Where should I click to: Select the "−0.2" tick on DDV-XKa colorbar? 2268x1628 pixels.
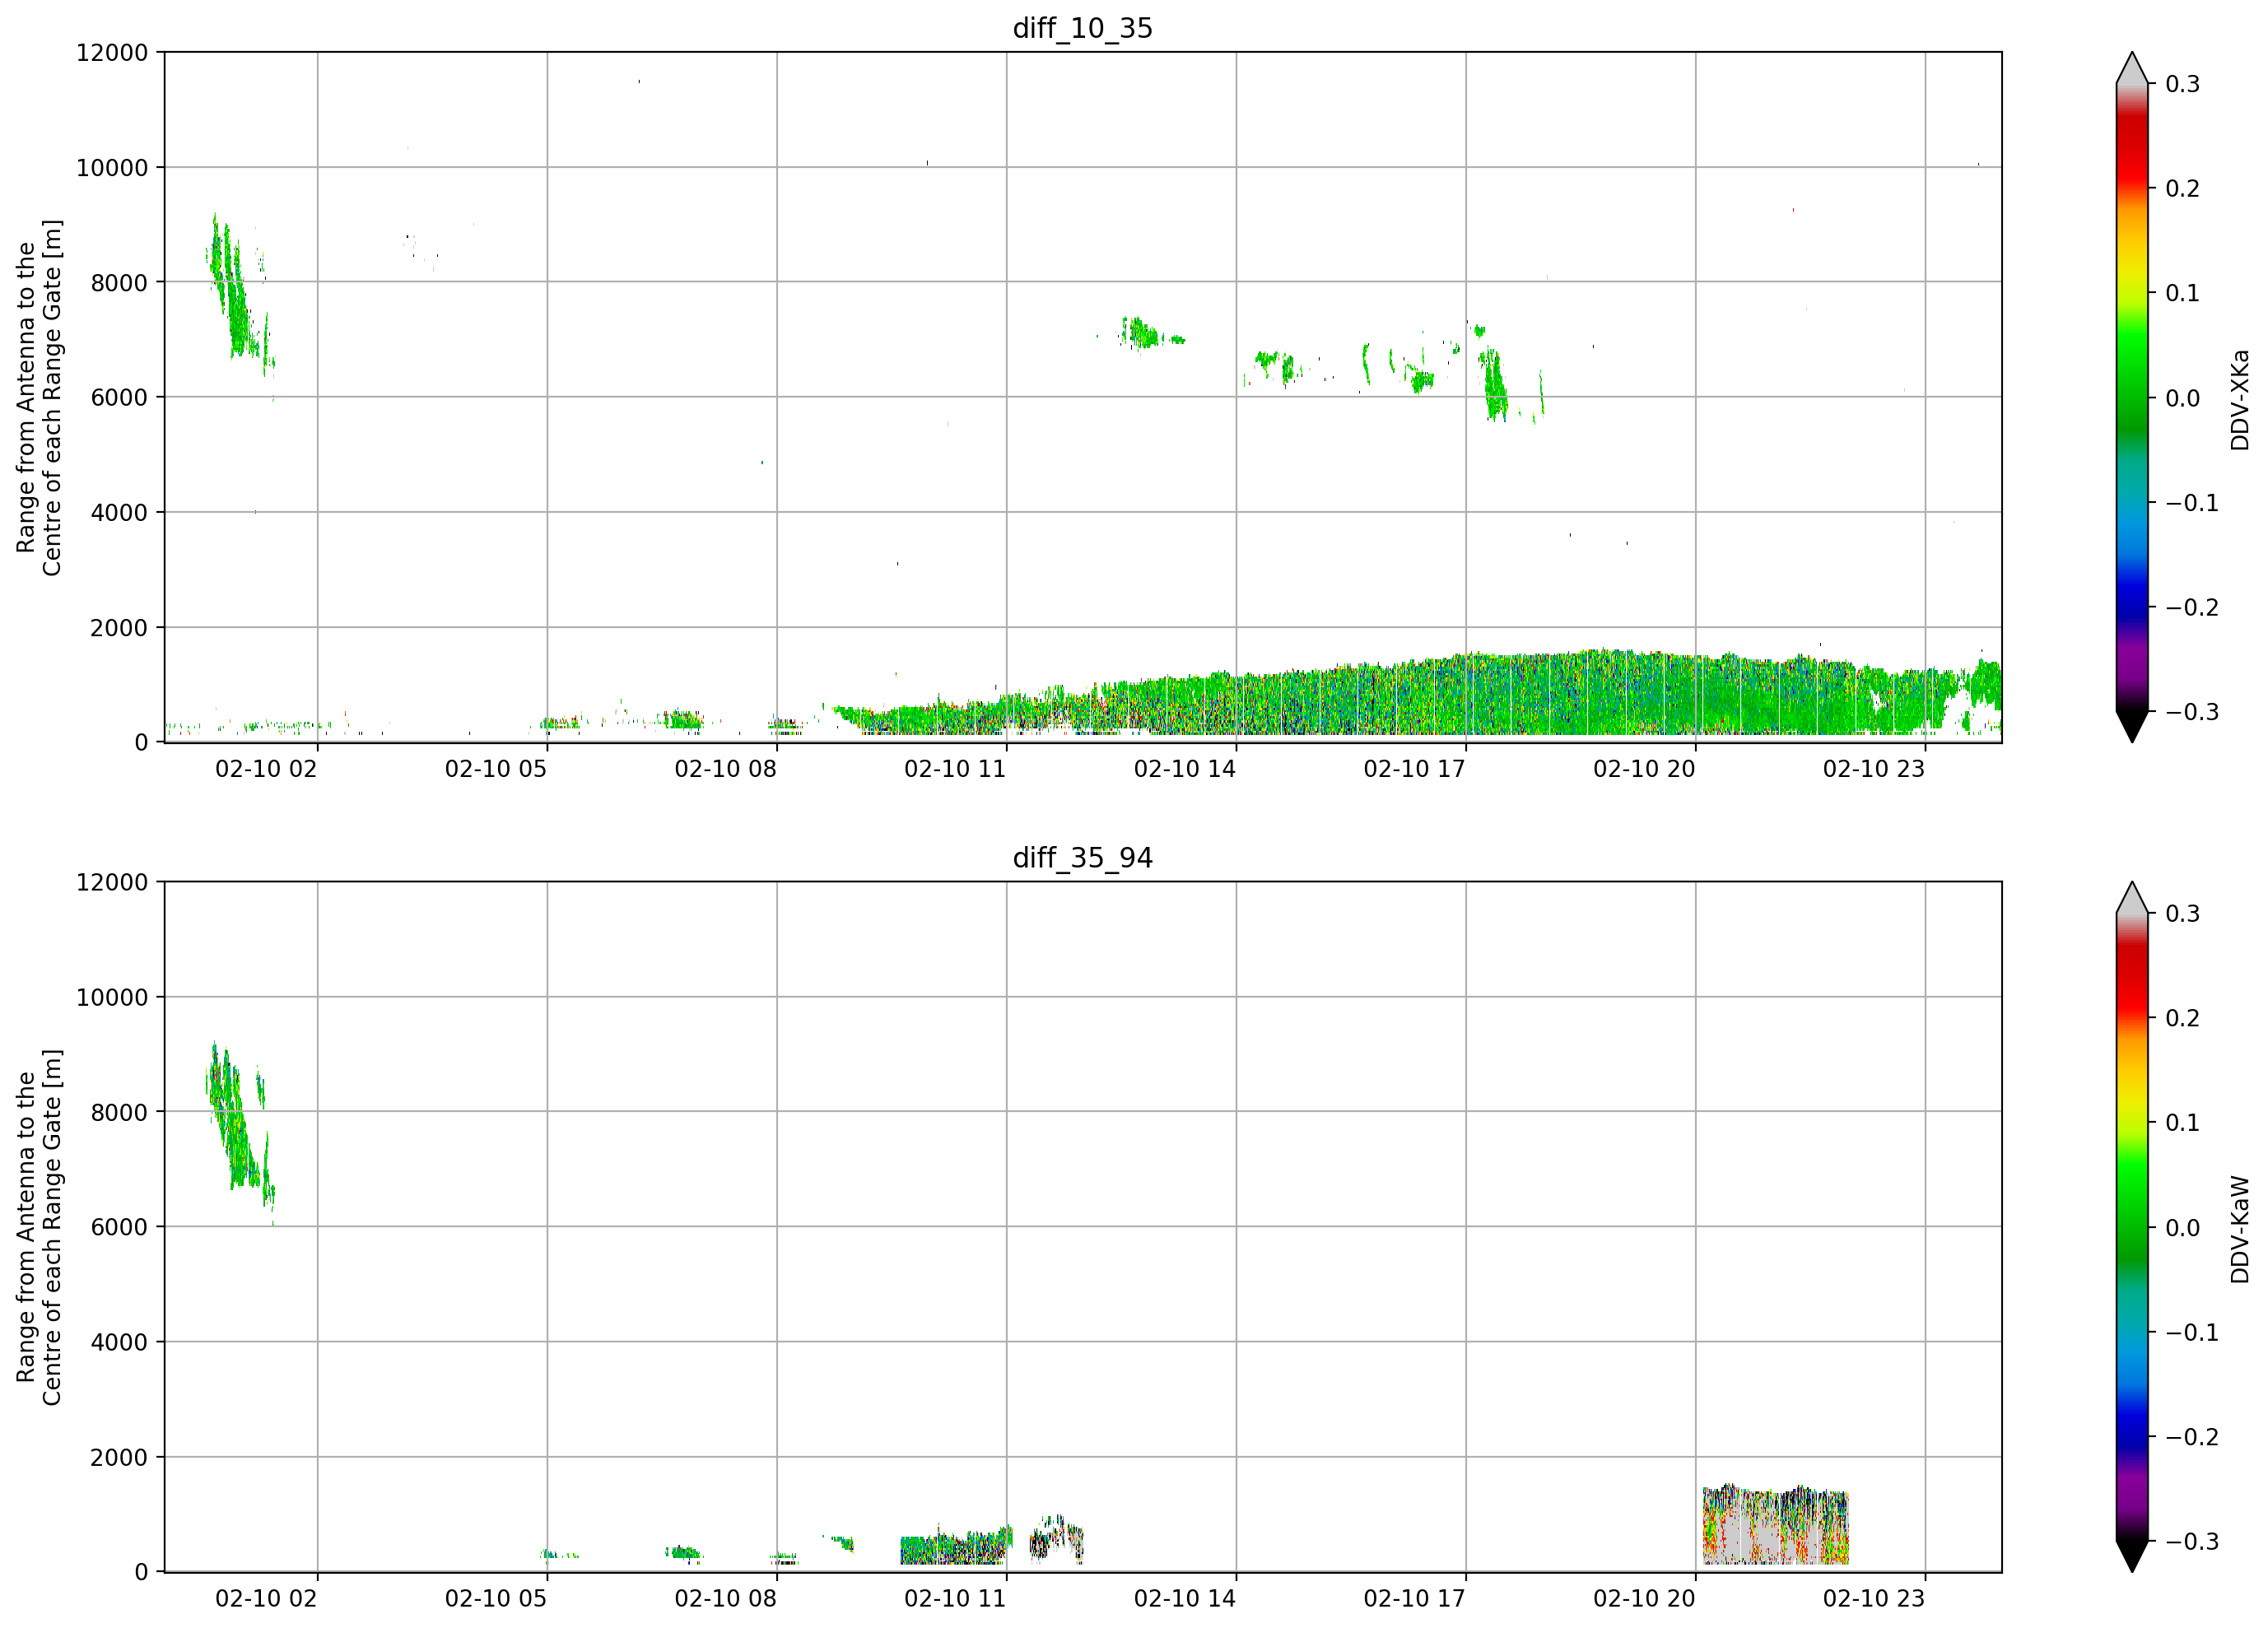click(2192, 608)
